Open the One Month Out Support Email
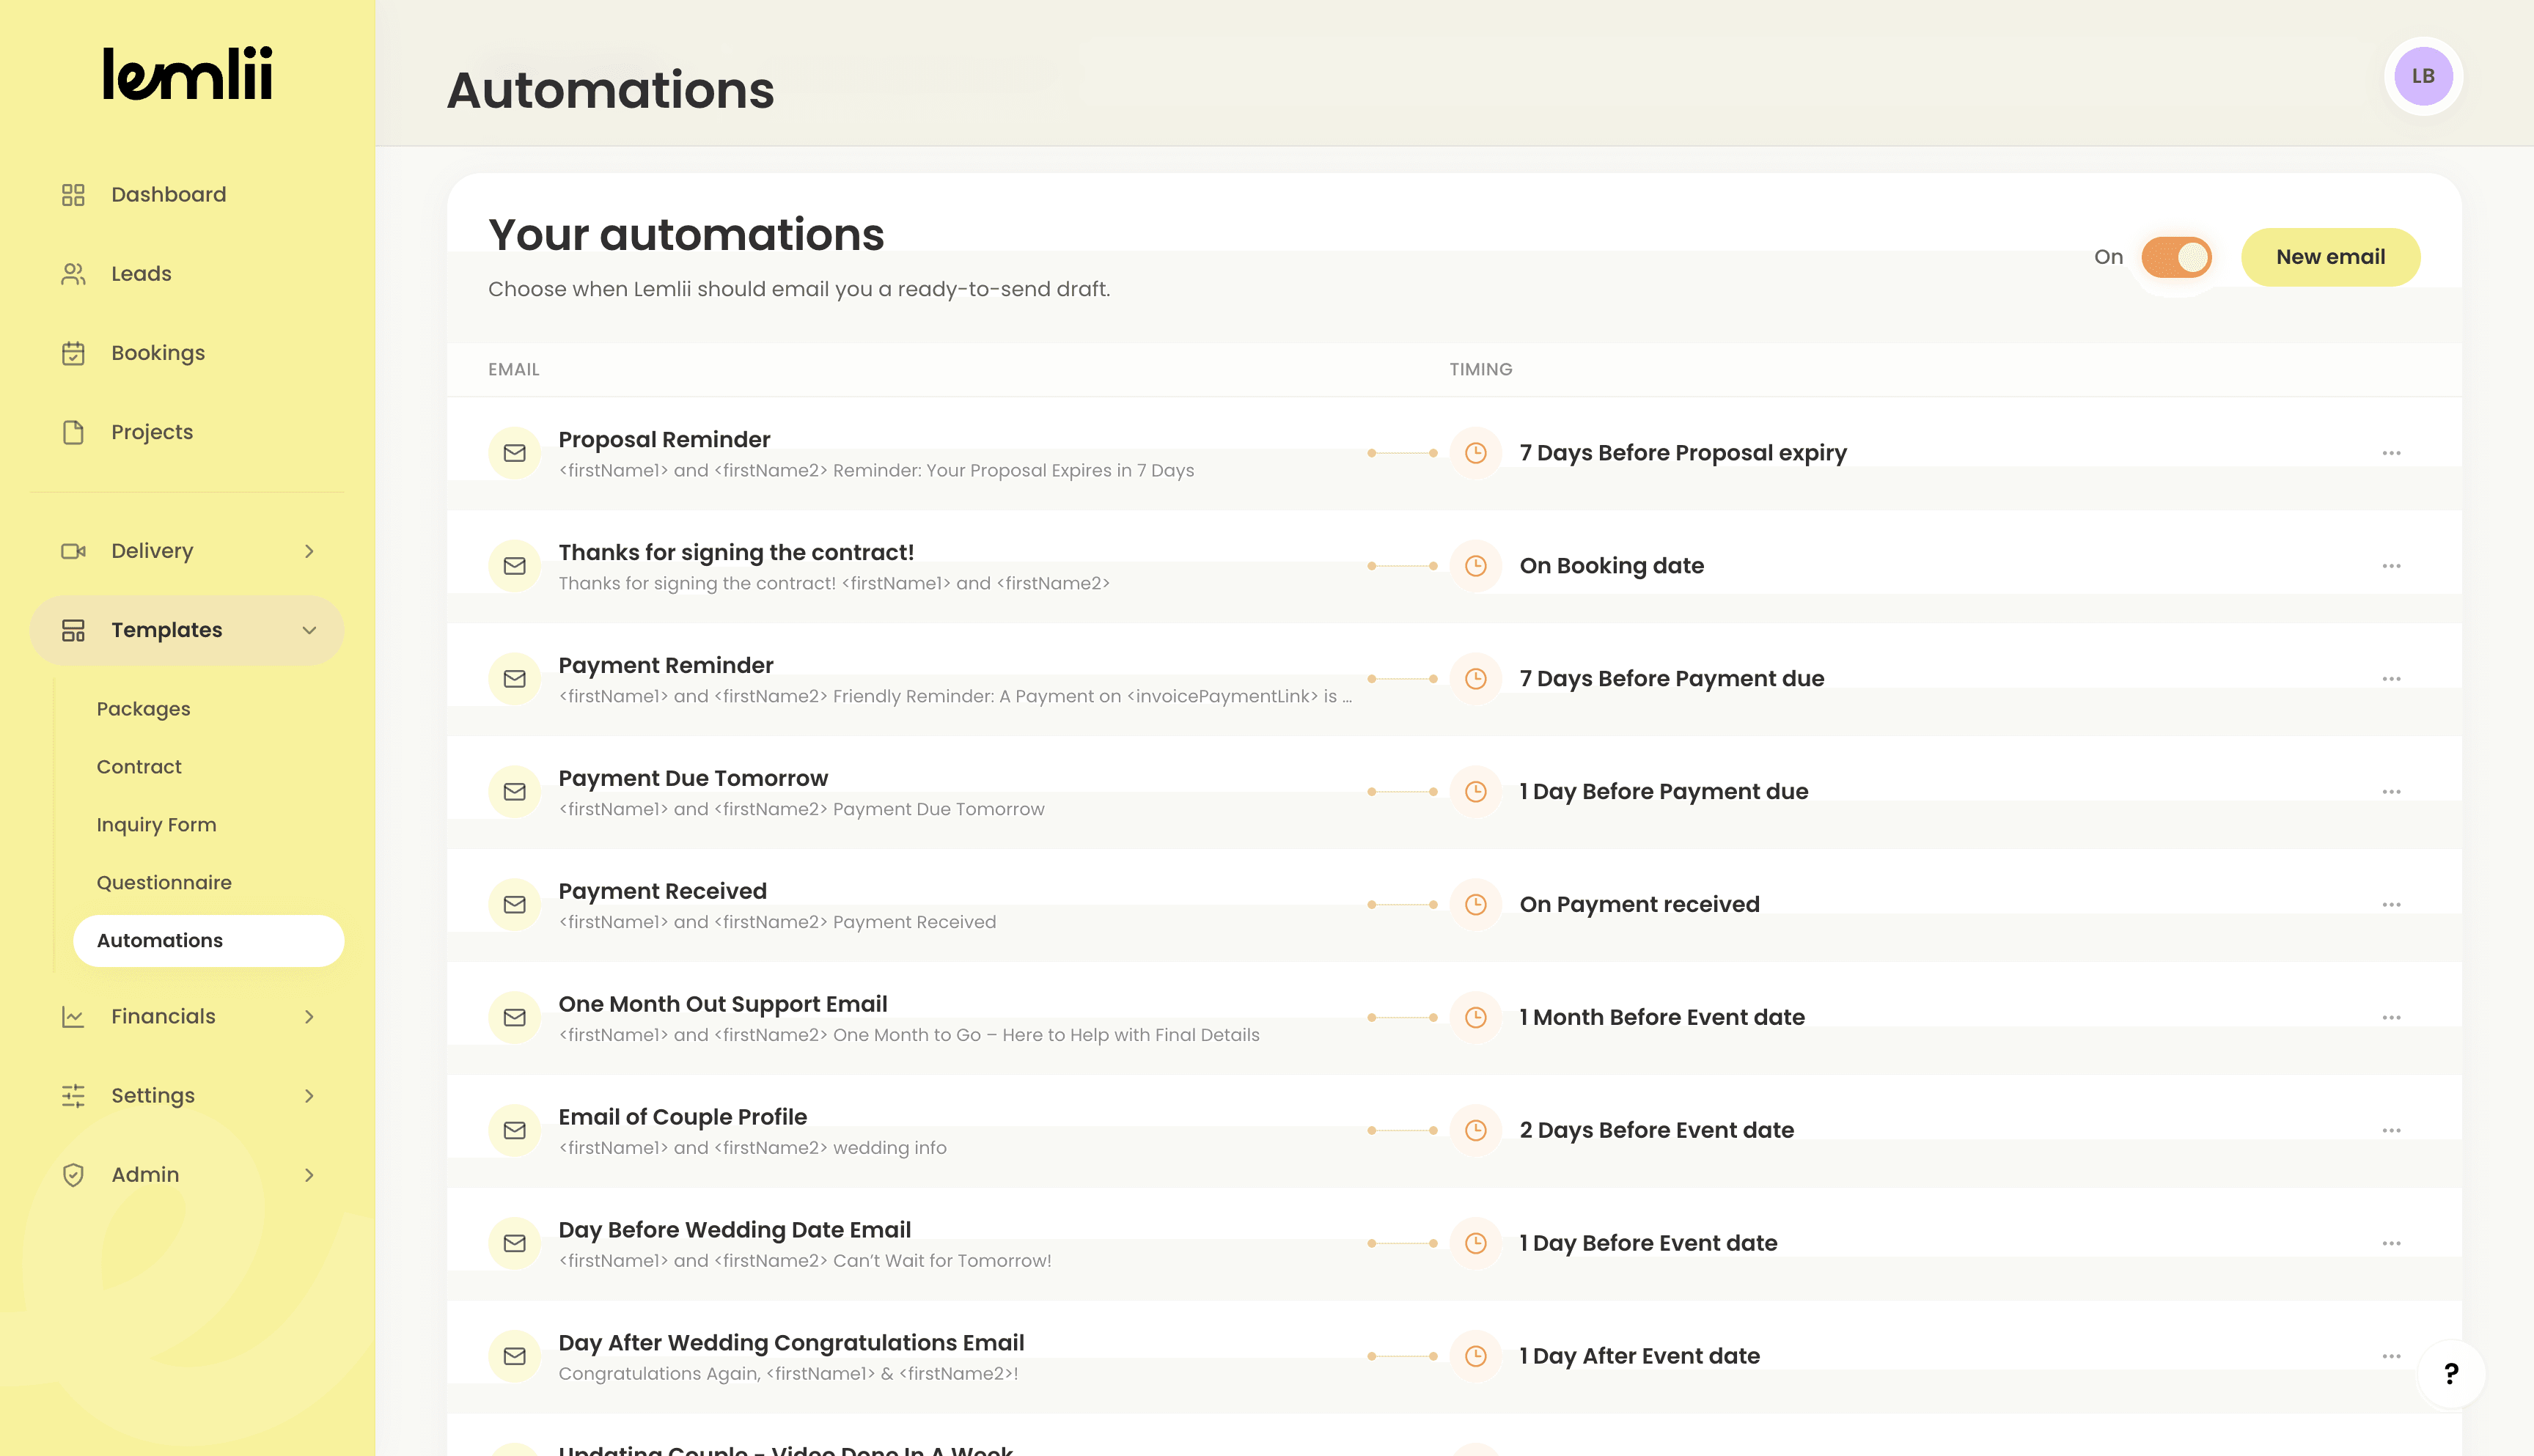The image size is (2534, 1456). coord(722,1004)
